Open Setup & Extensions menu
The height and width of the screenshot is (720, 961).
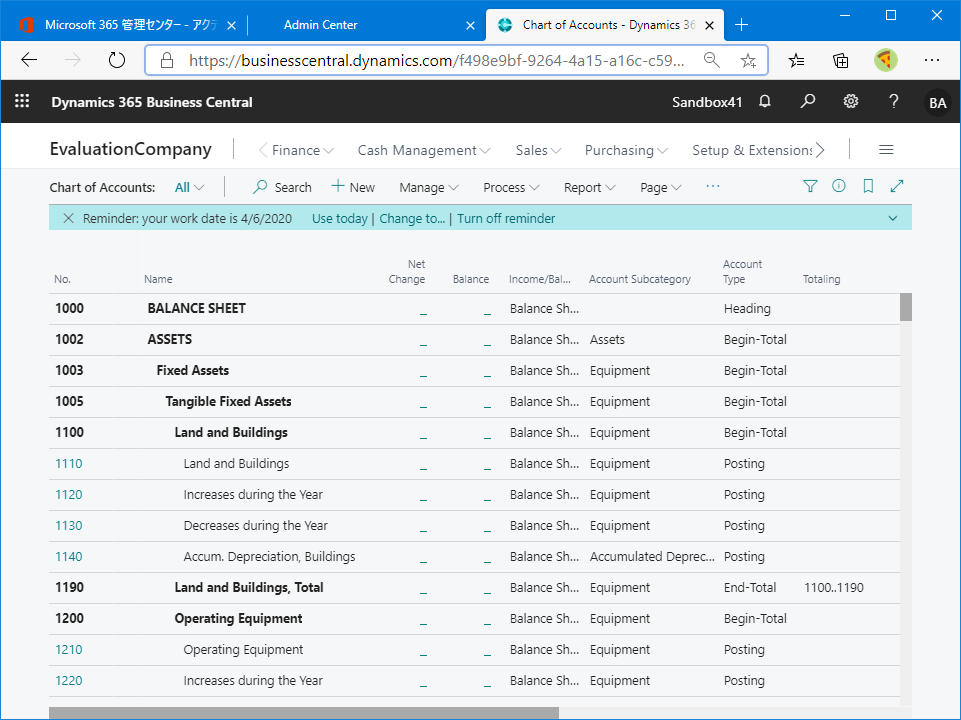tap(752, 150)
